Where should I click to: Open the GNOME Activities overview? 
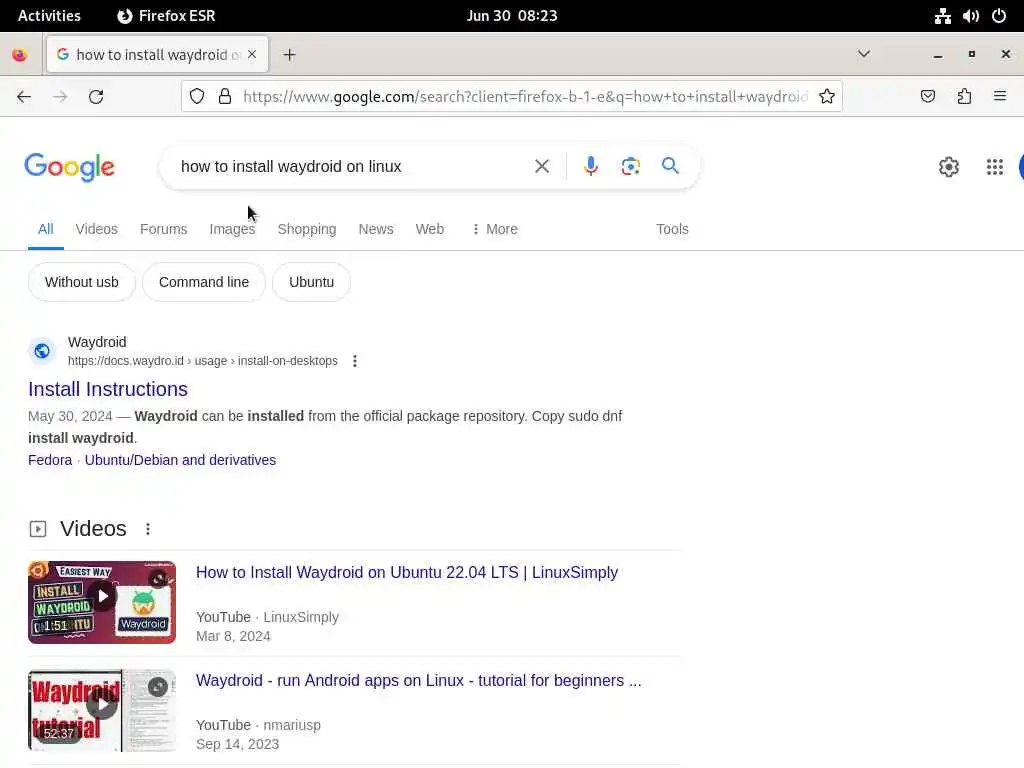(x=49, y=16)
